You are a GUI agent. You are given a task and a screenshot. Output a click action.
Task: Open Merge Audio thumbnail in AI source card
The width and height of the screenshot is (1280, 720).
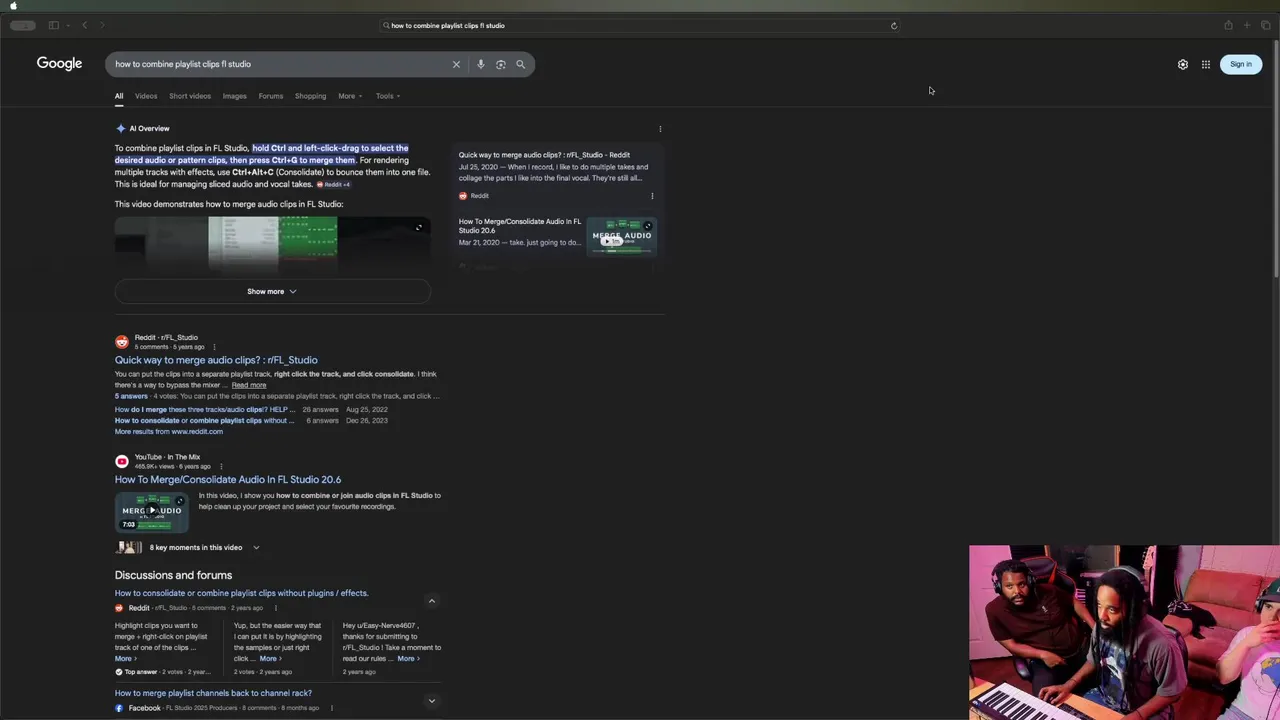621,236
